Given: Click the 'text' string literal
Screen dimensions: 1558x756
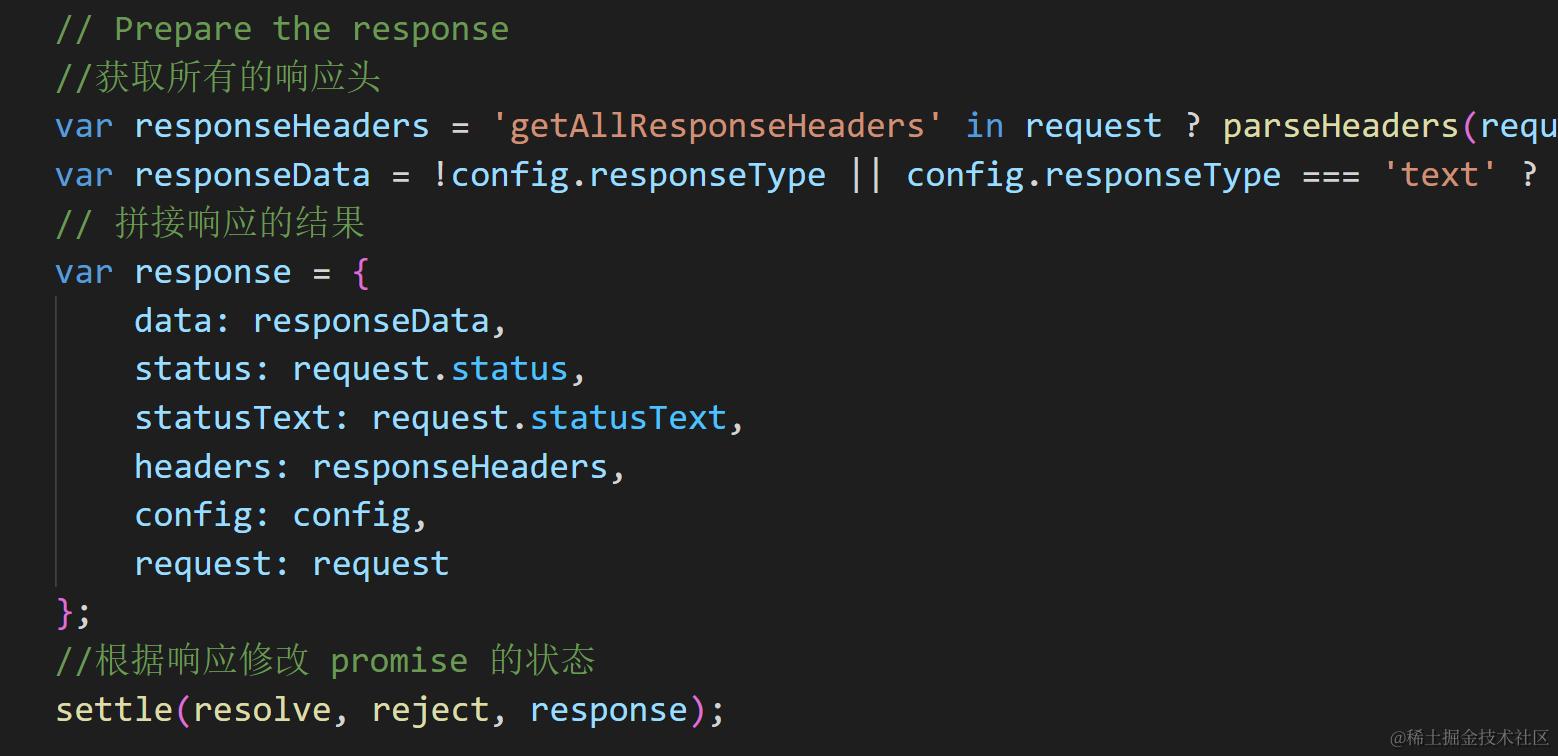Looking at the screenshot, I should coord(1440,175).
